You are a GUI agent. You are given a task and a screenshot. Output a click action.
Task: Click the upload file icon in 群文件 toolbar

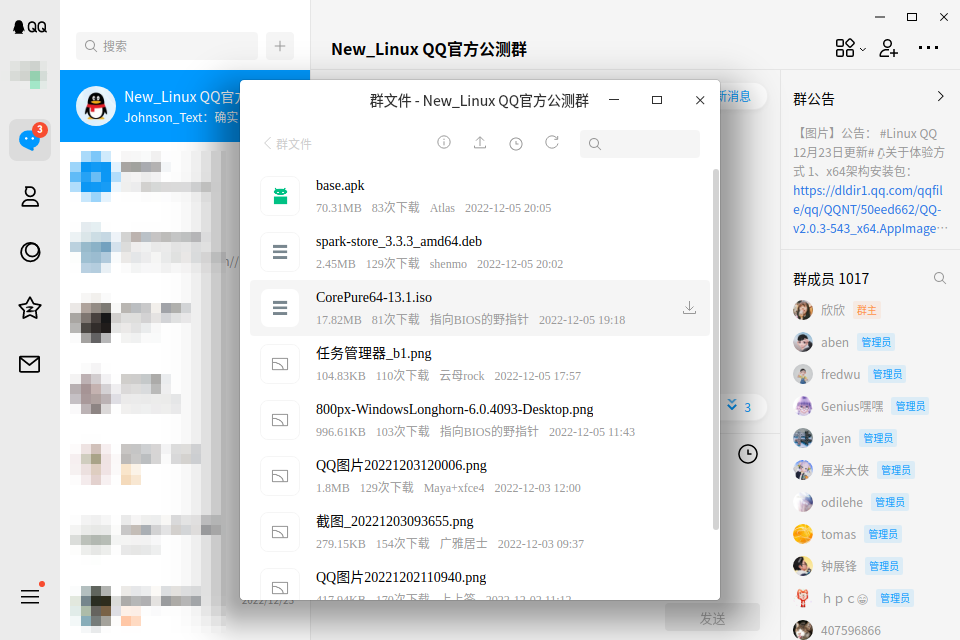480,143
